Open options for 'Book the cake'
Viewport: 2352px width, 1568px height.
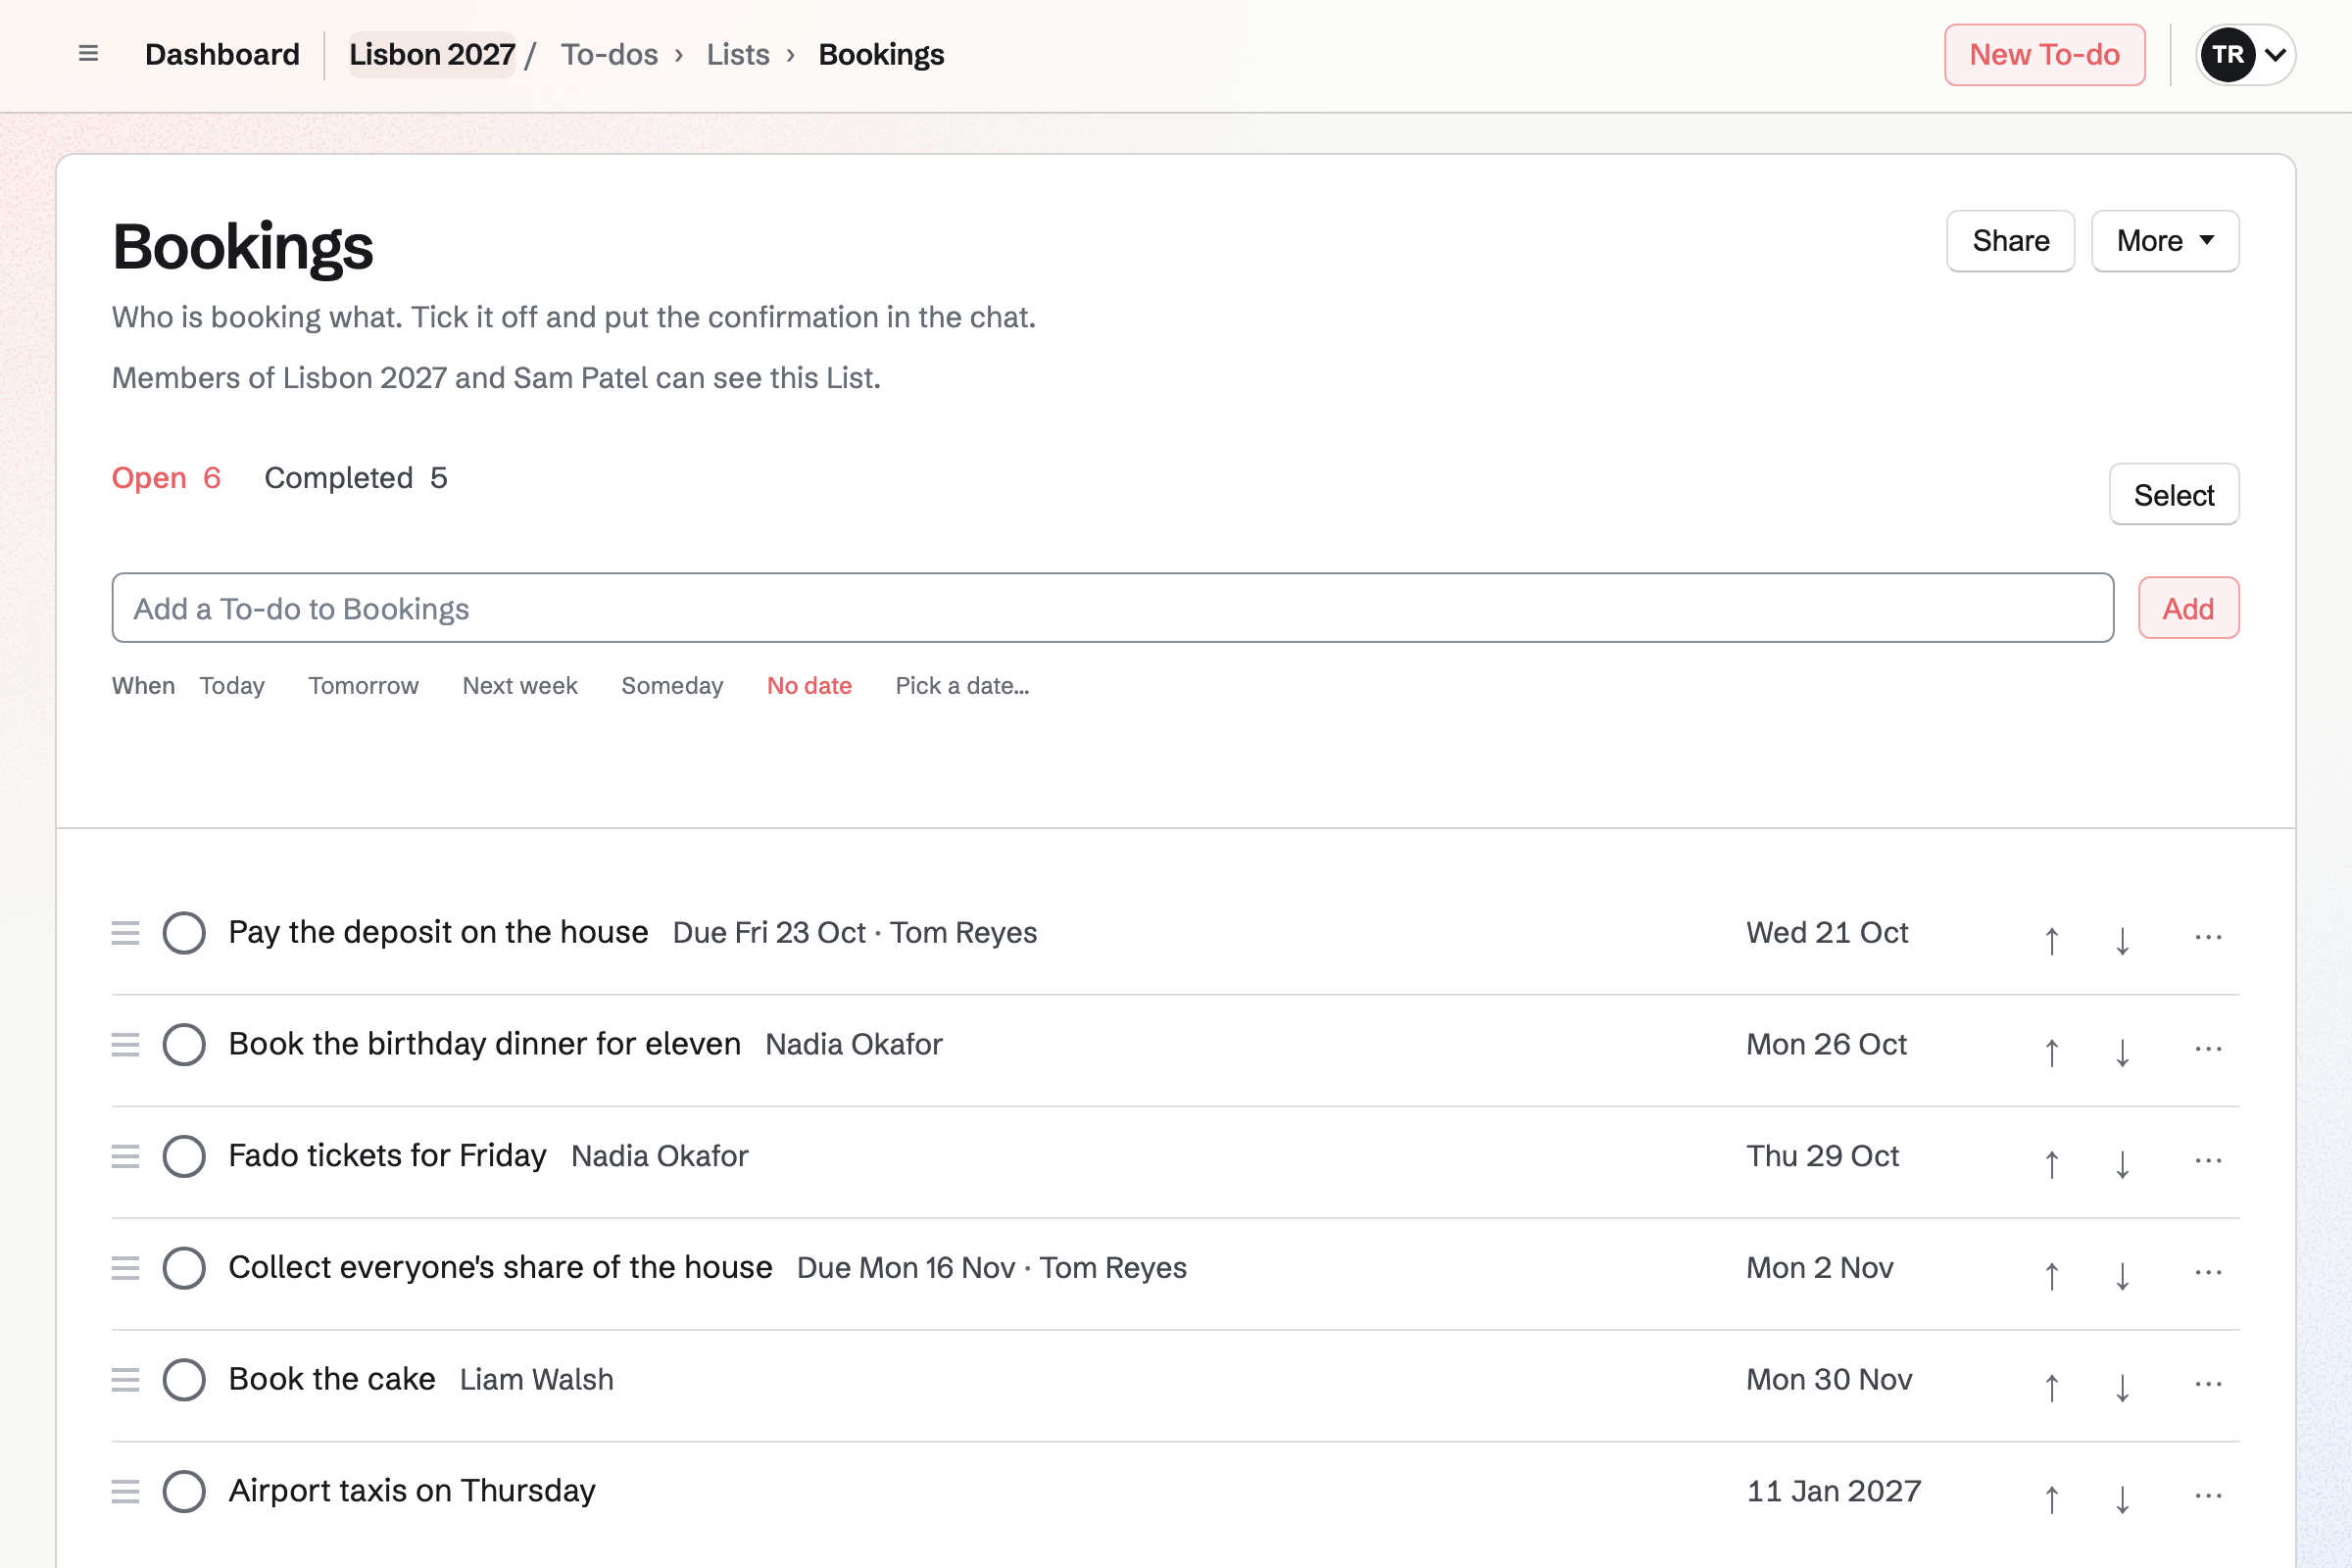pyautogui.click(x=2208, y=1384)
